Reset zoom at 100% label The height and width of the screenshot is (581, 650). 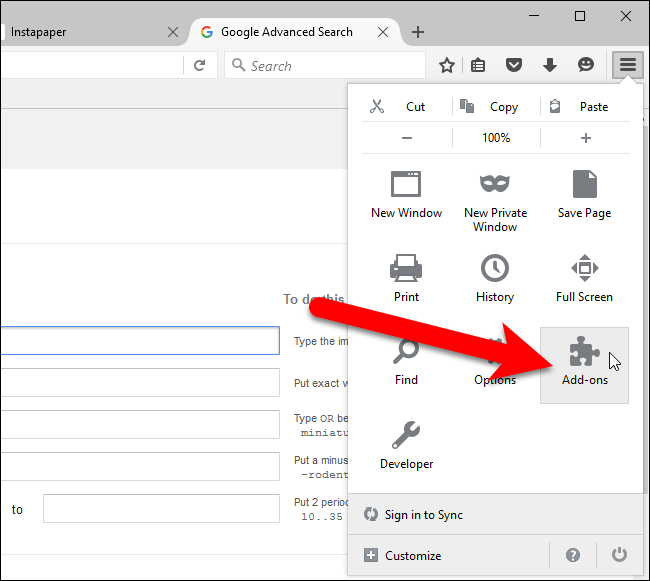(496, 138)
